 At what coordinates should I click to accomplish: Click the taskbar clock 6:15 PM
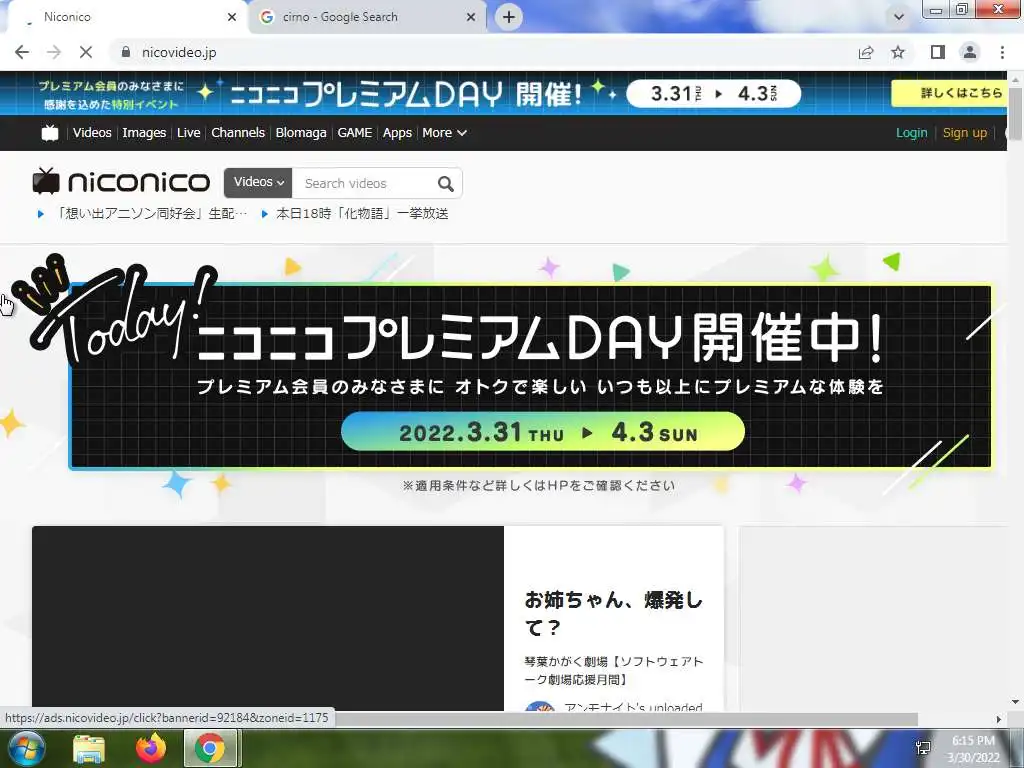coord(973,749)
